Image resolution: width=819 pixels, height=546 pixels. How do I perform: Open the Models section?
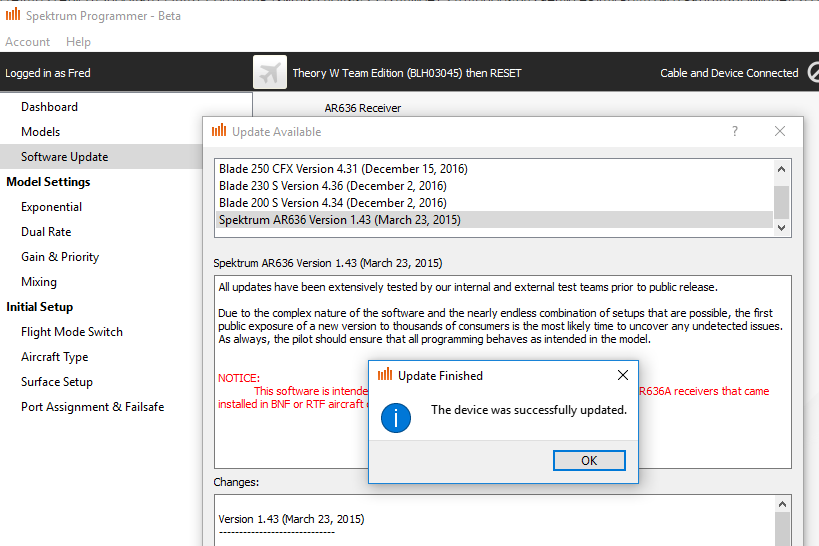coord(40,132)
